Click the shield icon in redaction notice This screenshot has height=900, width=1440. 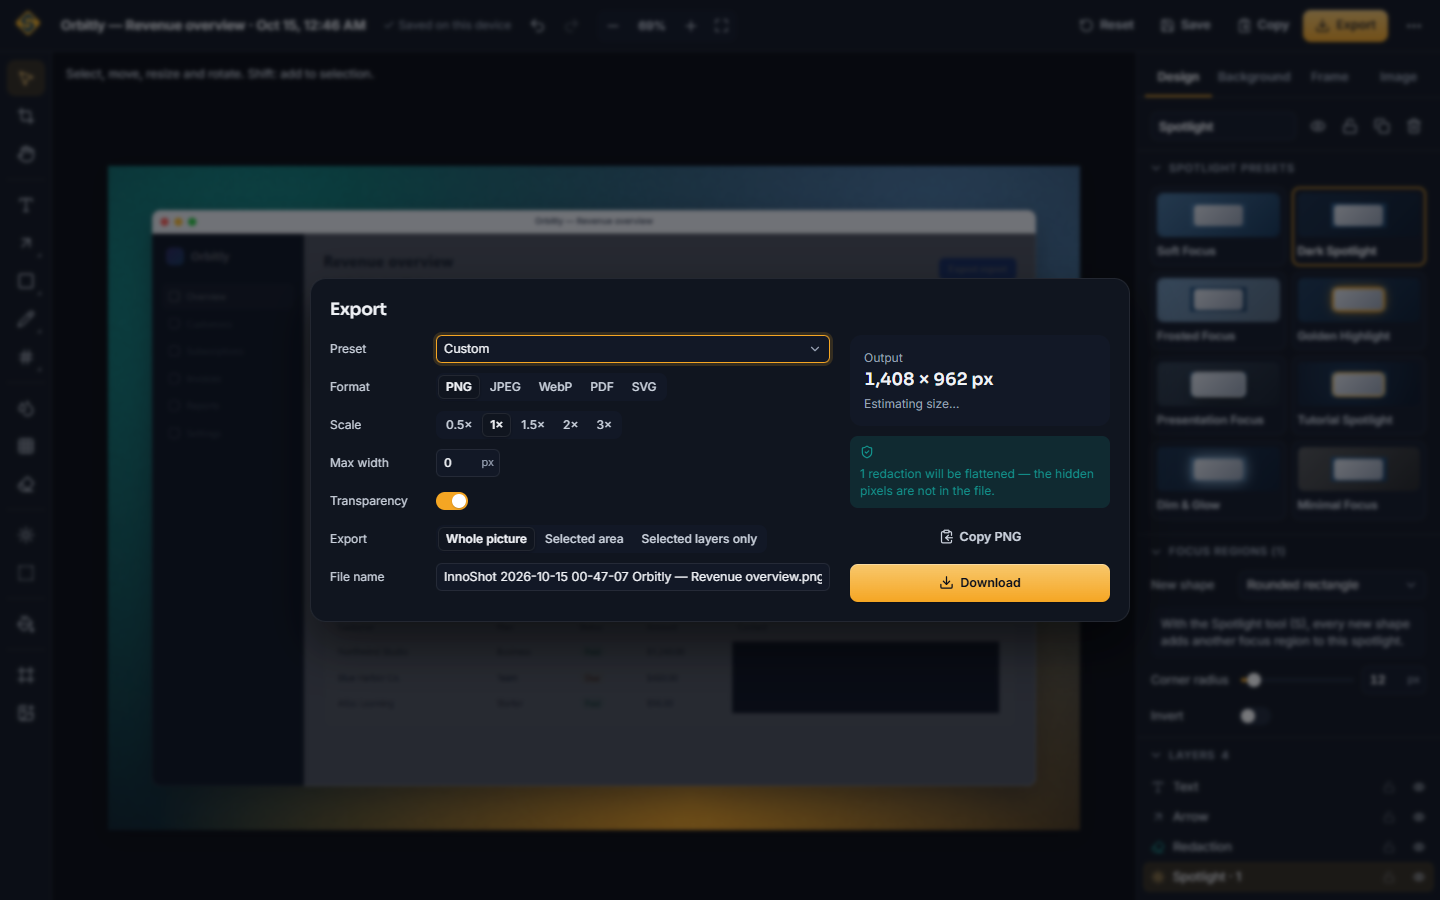coord(867,452)
